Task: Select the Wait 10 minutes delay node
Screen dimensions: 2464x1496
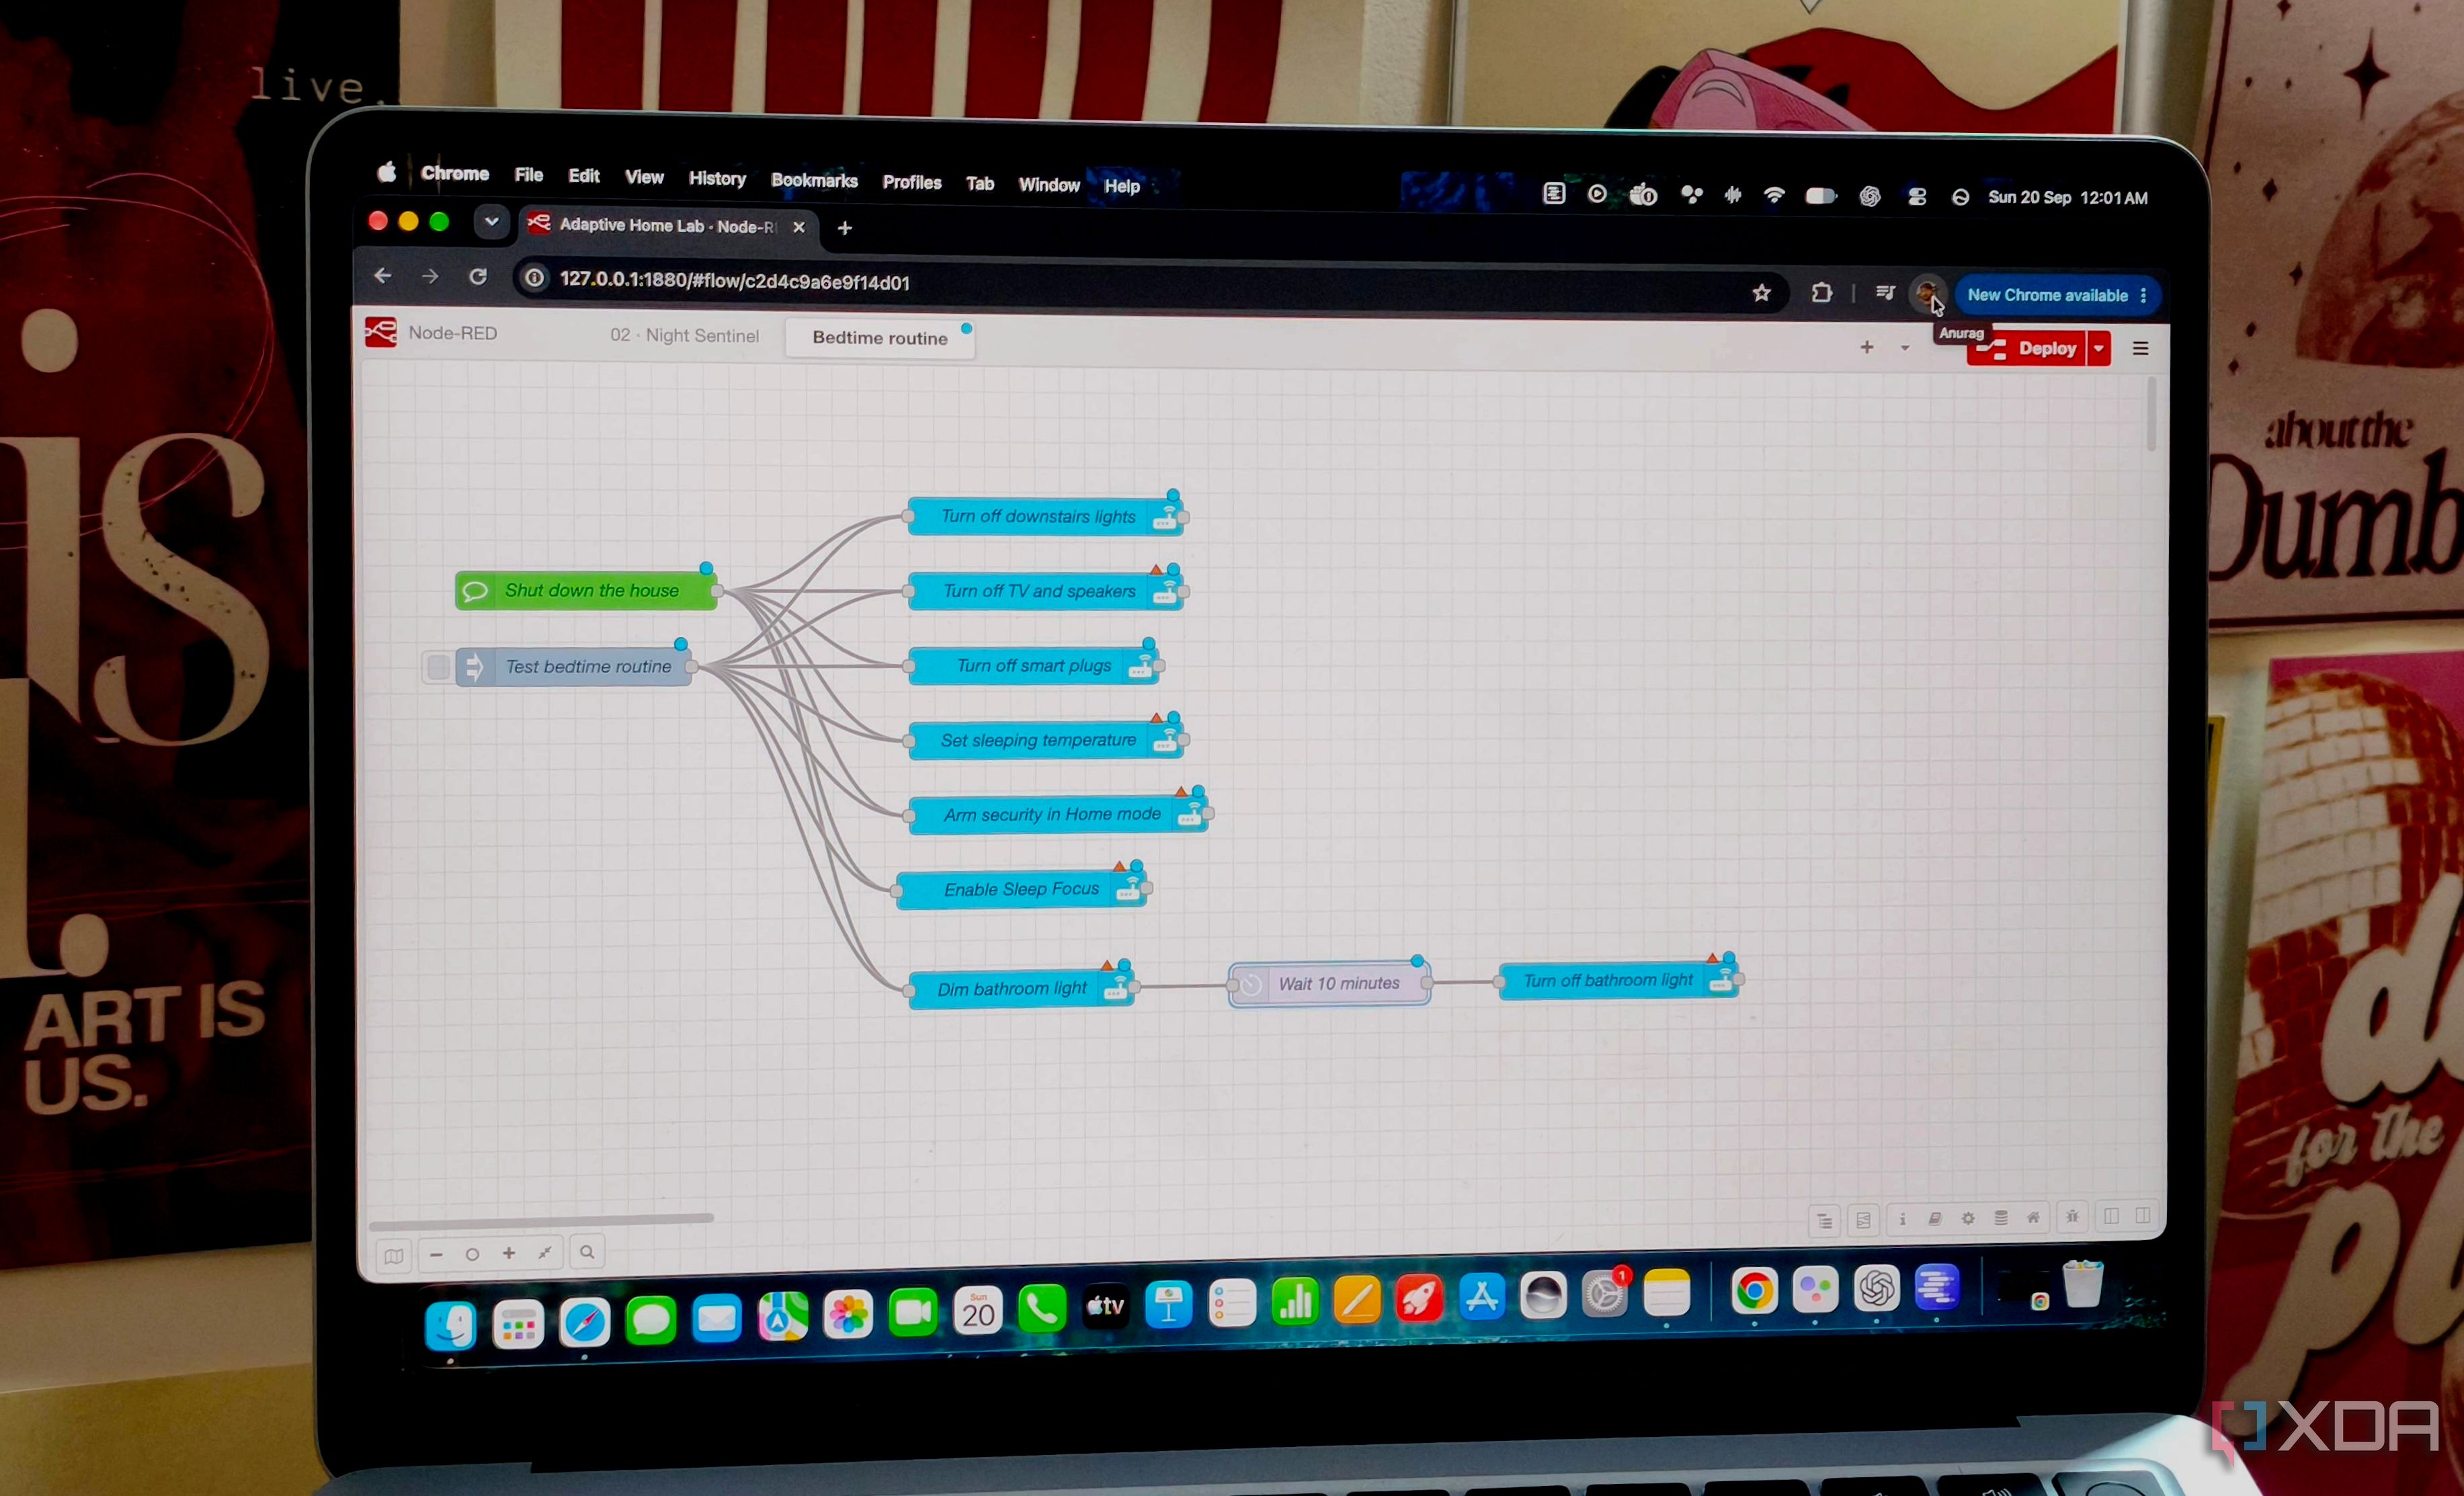Action: [x=1329, y=984]
